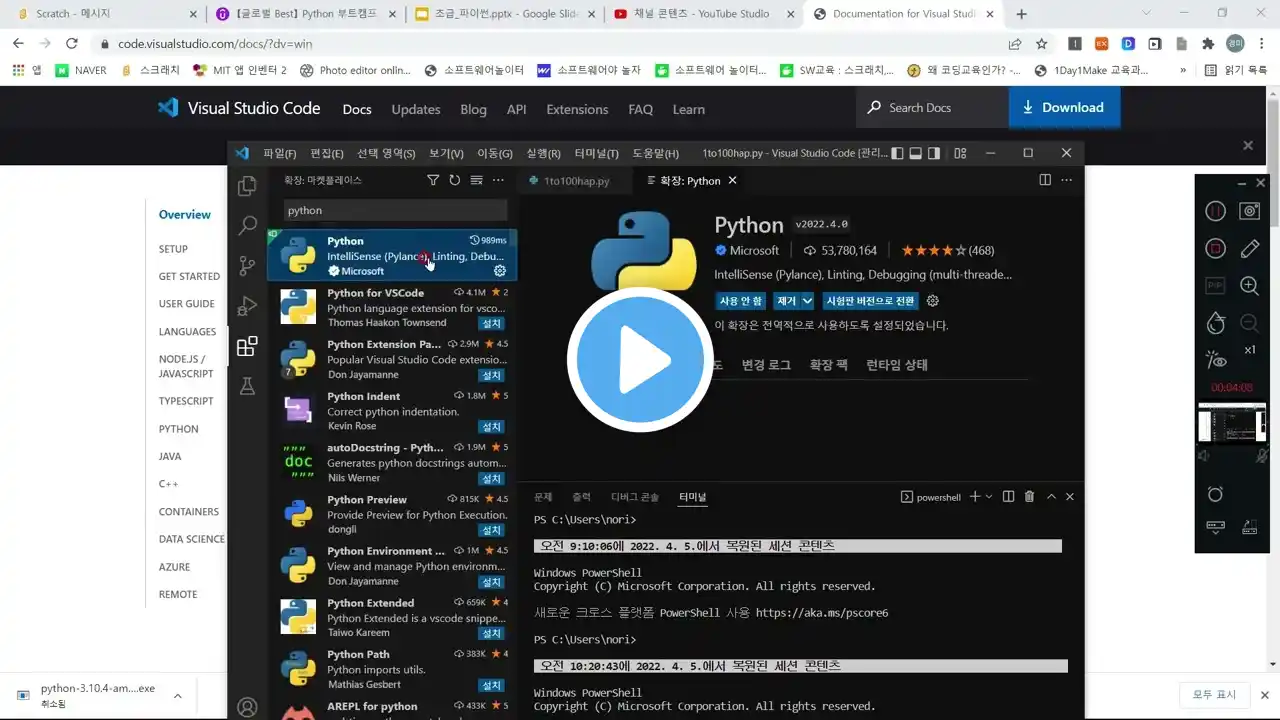Click the blue Download button on website

[x=1064, y=108]
